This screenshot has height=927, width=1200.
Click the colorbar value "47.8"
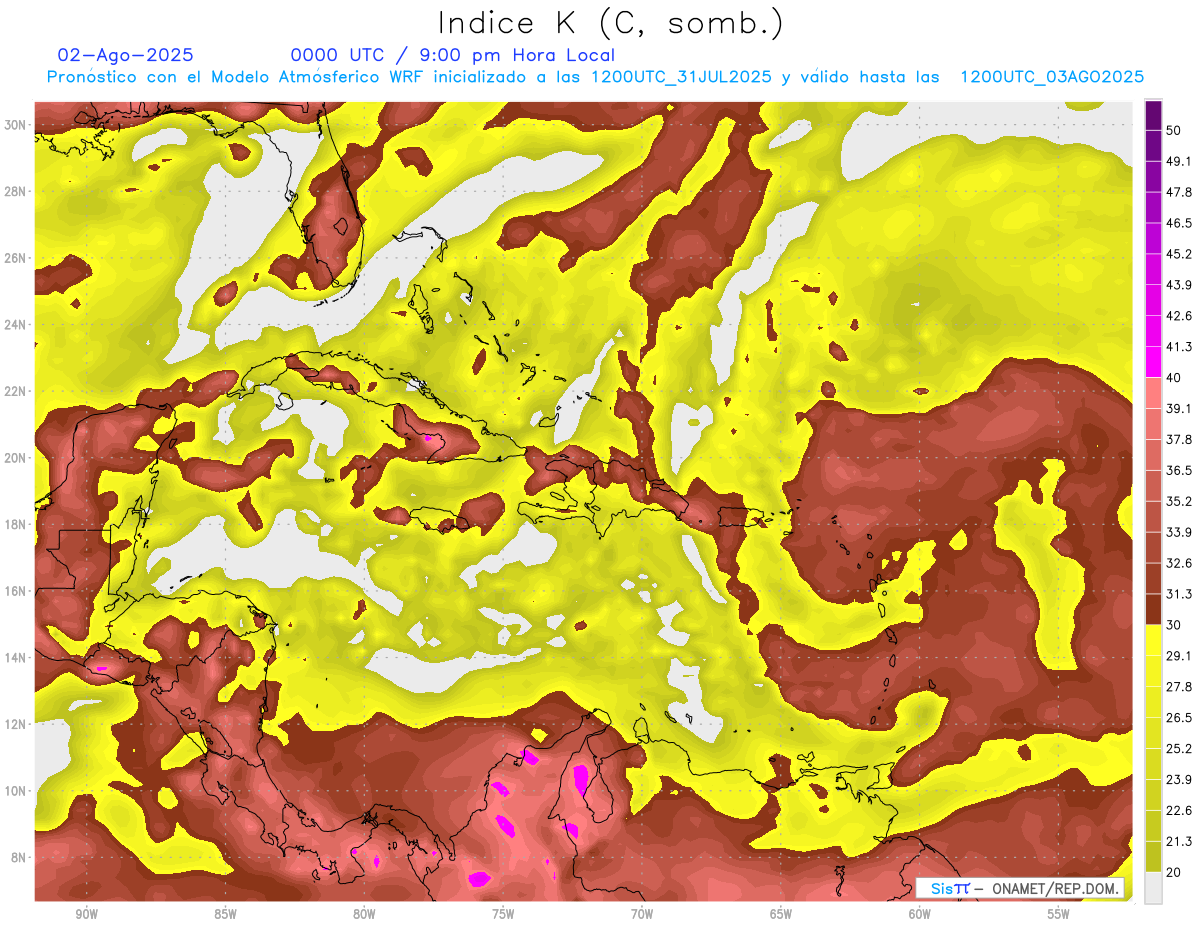coord(1179,192)
